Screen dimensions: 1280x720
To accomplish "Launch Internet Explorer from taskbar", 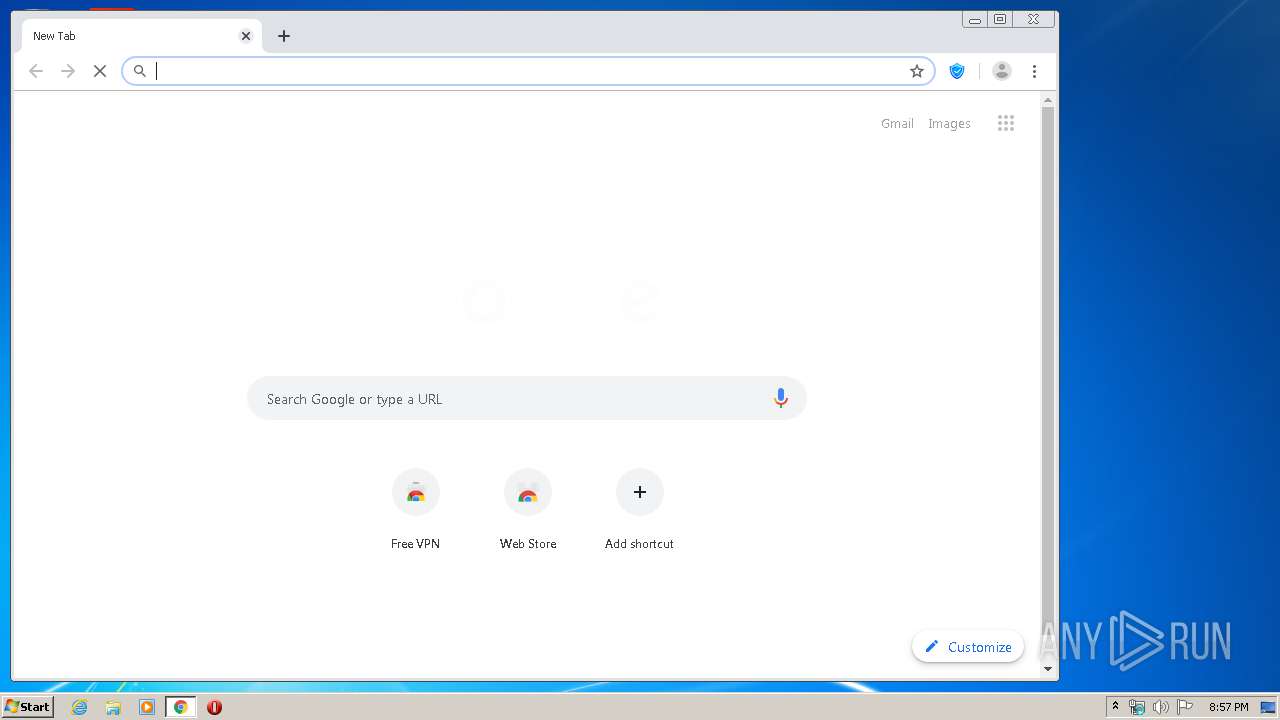I will 79,707.
